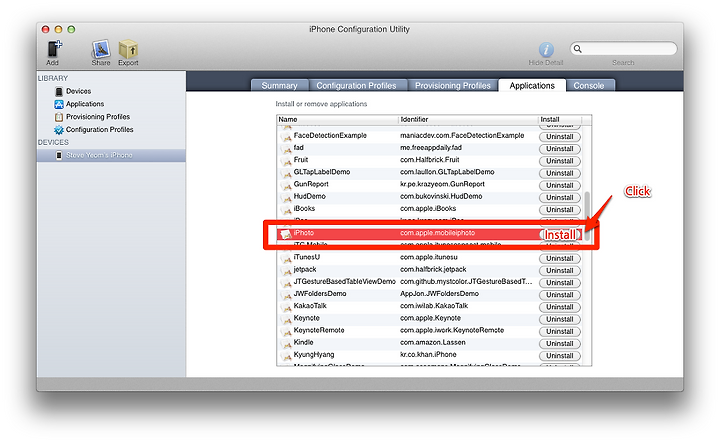This screenshot has width=720, height=442.
Task: Click the Install column header
Action: click(x=560, y=119)
